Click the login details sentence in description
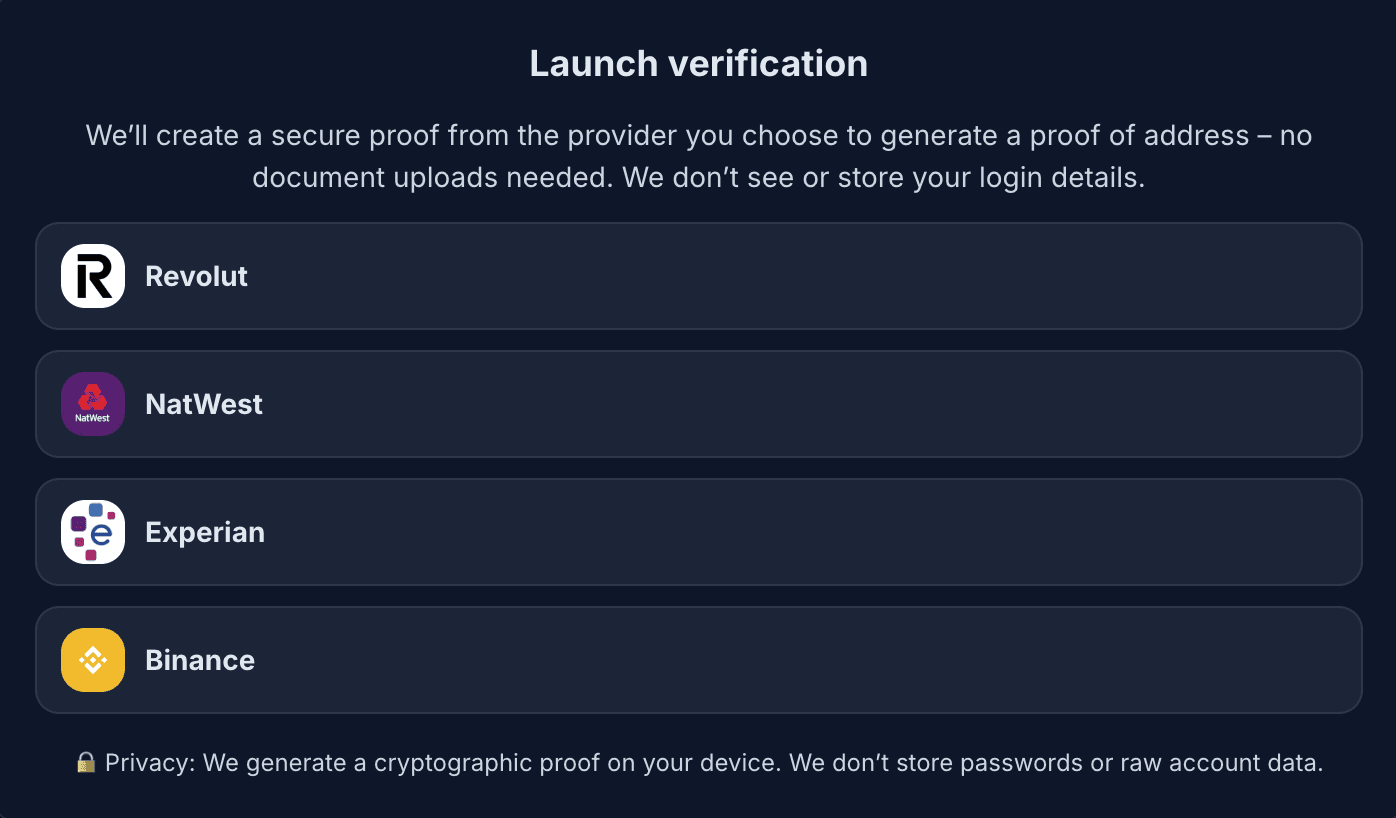Image resolution: width=1396 pixels, height=818 pixels. (x=883, y=178)
